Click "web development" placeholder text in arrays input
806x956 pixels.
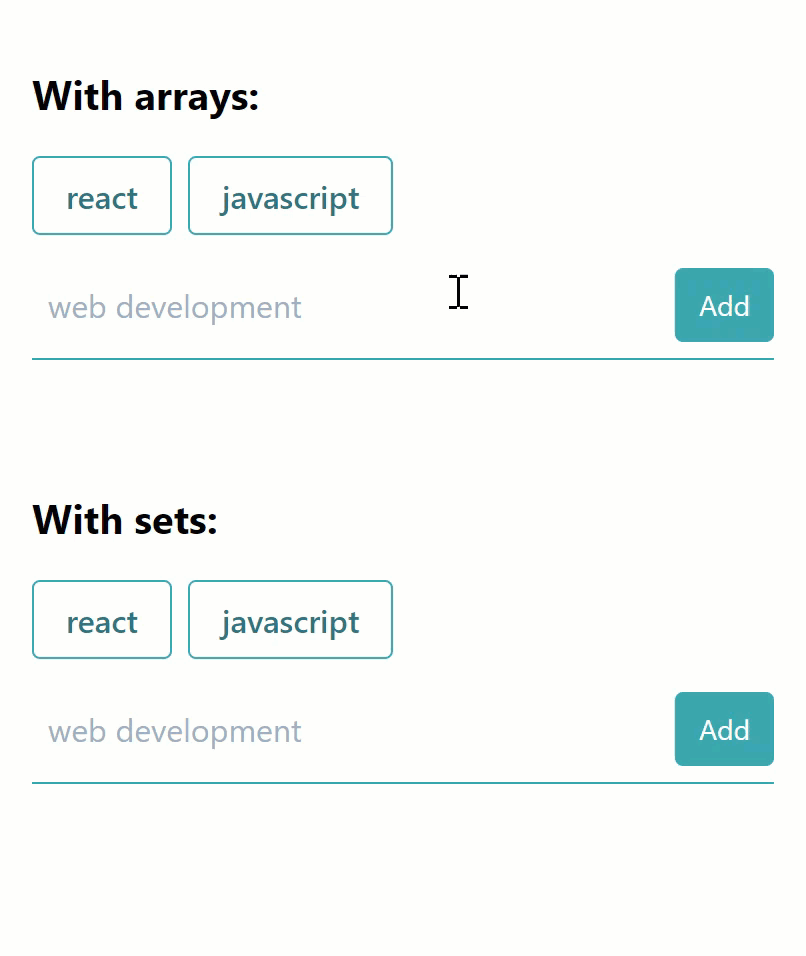point(175,307)
